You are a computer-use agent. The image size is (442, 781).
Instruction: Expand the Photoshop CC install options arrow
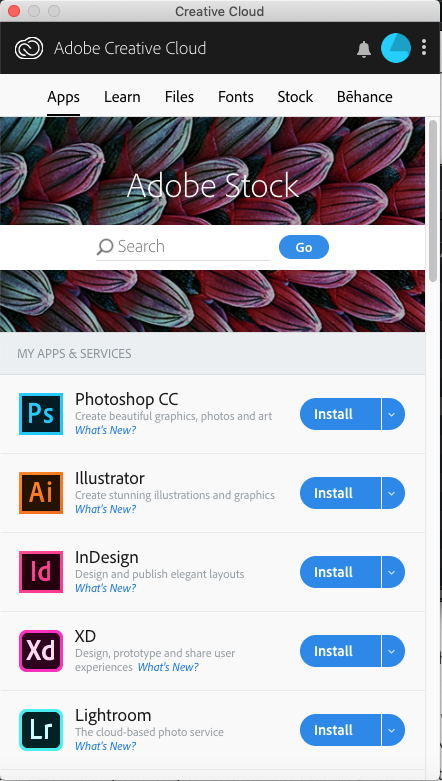[x=393, y=414]
